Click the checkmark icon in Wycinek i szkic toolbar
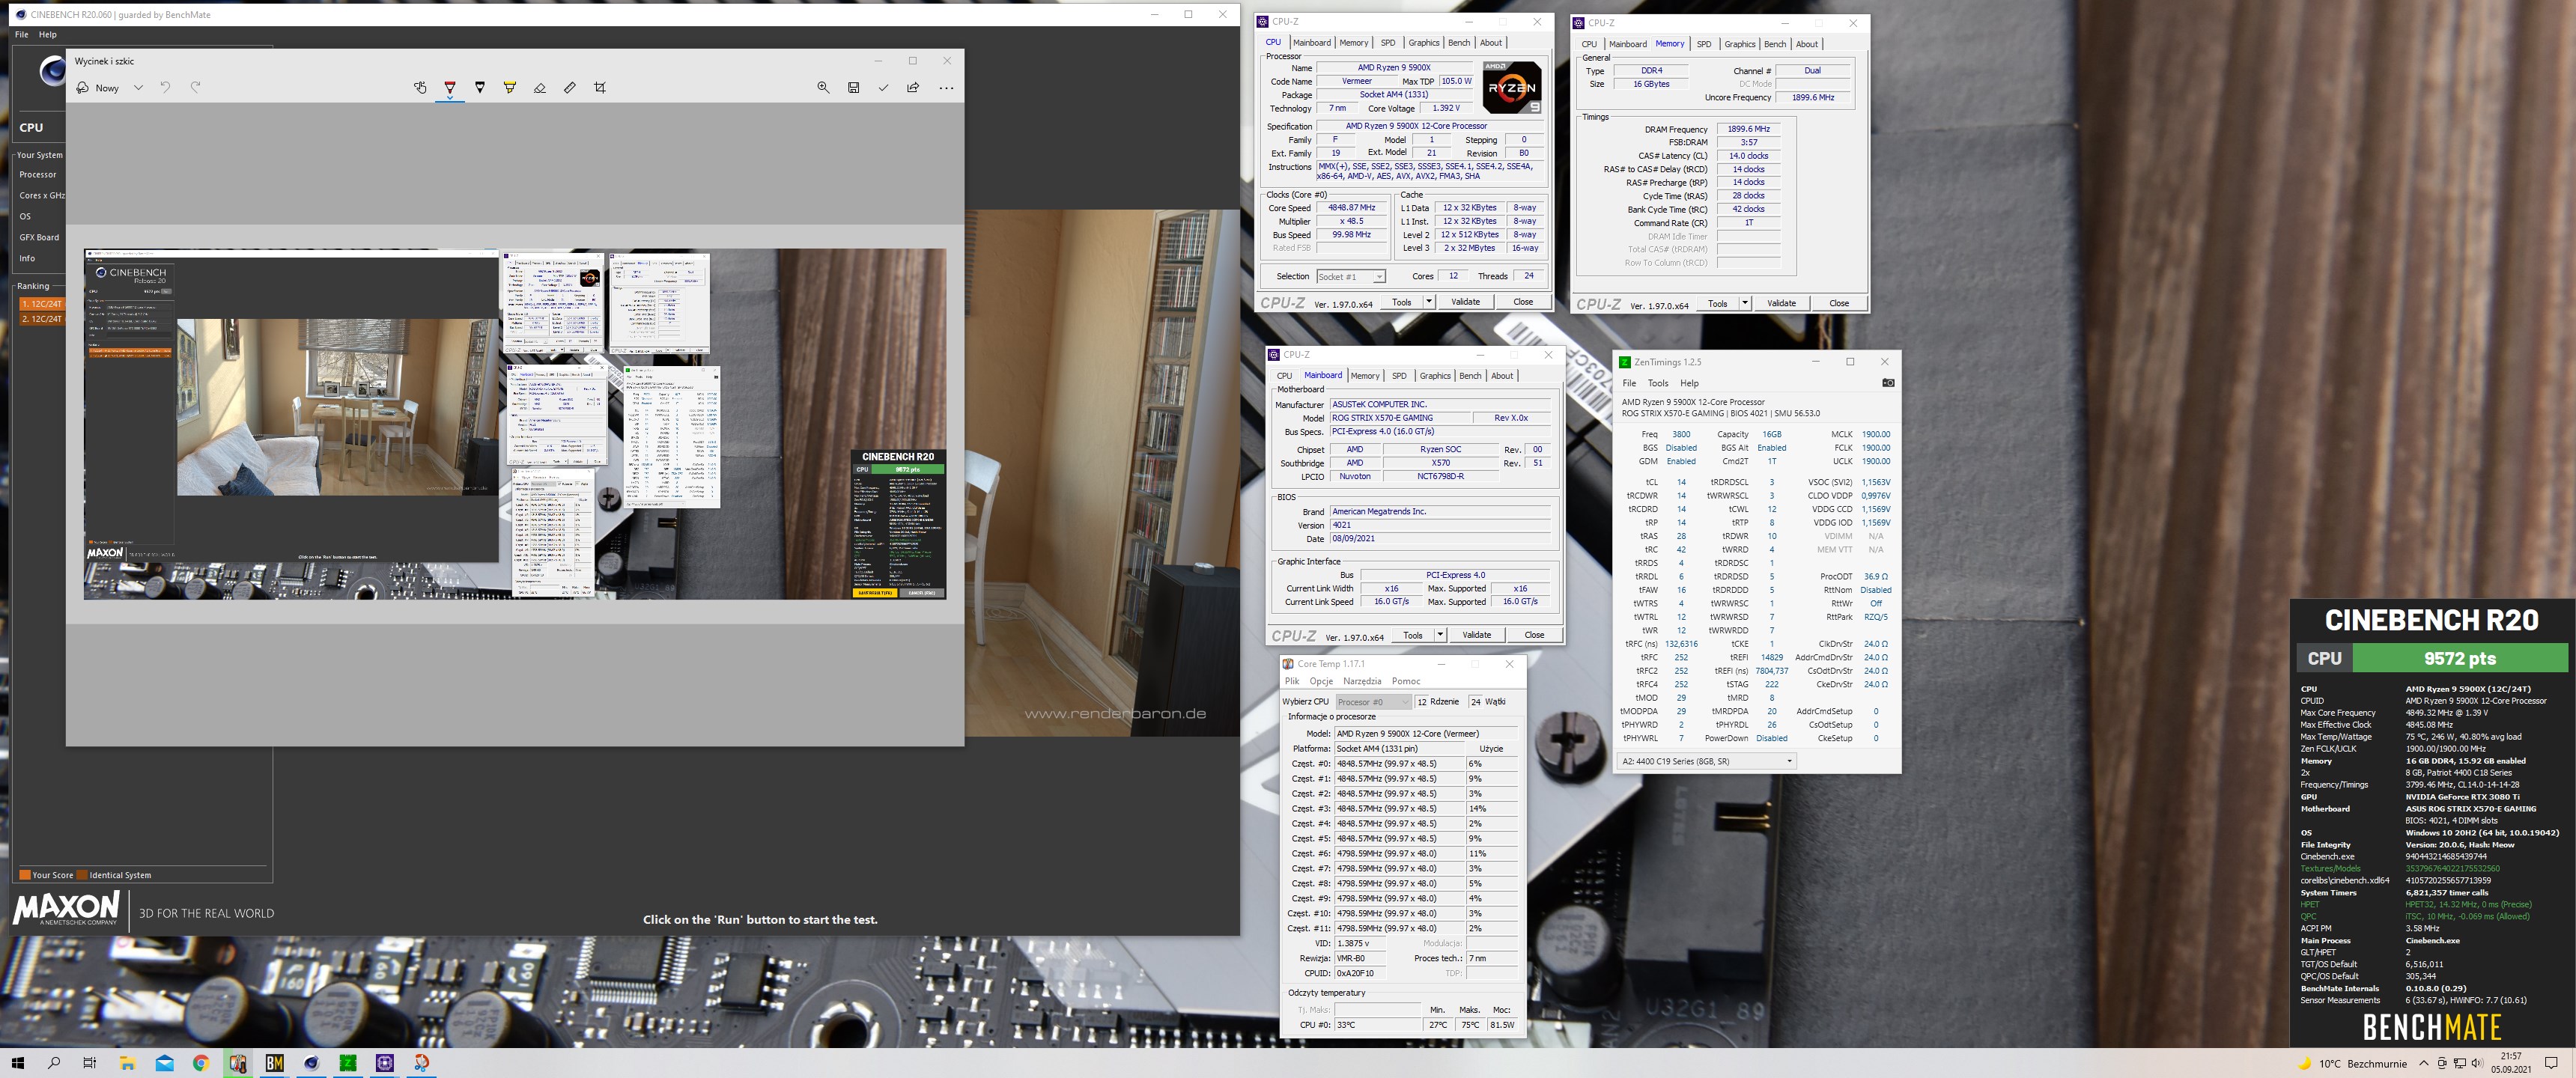 (x=883, y=88)
